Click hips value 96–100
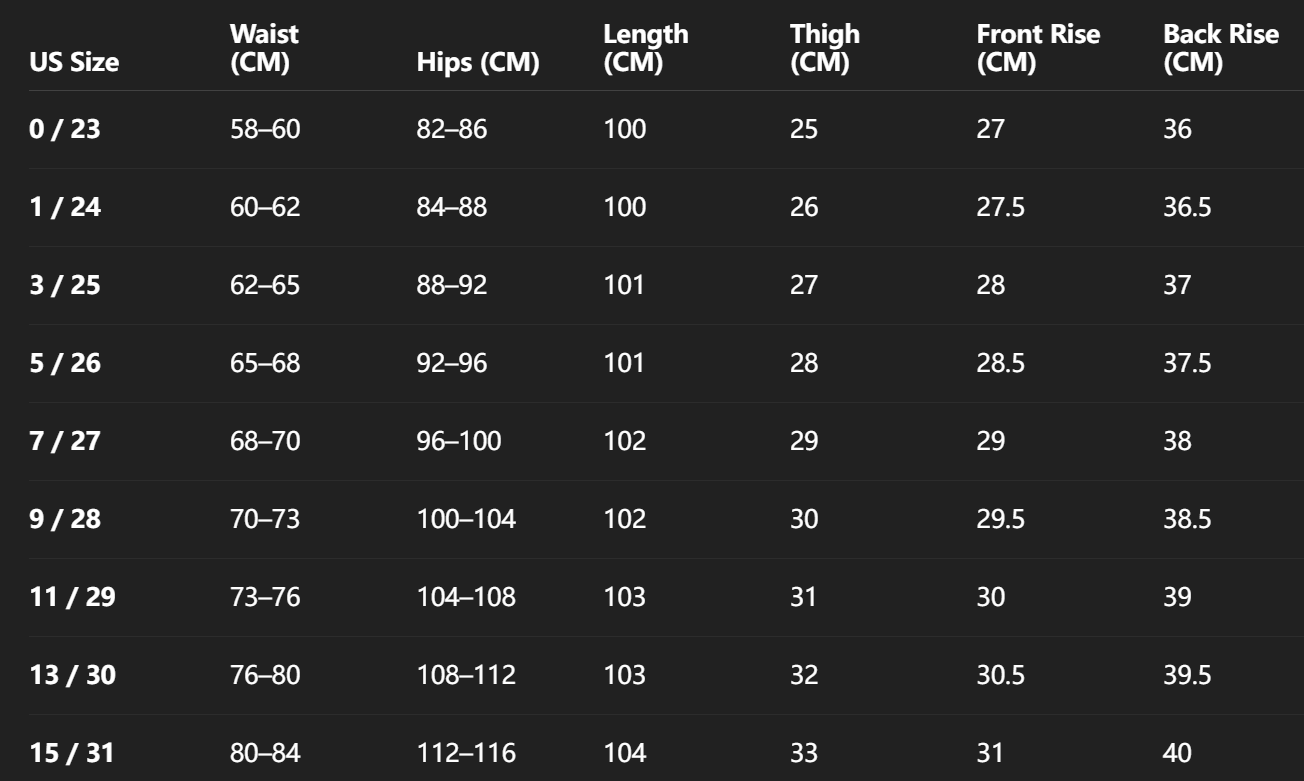Viewport: 1304px width, 781px height. pos(459,441)
